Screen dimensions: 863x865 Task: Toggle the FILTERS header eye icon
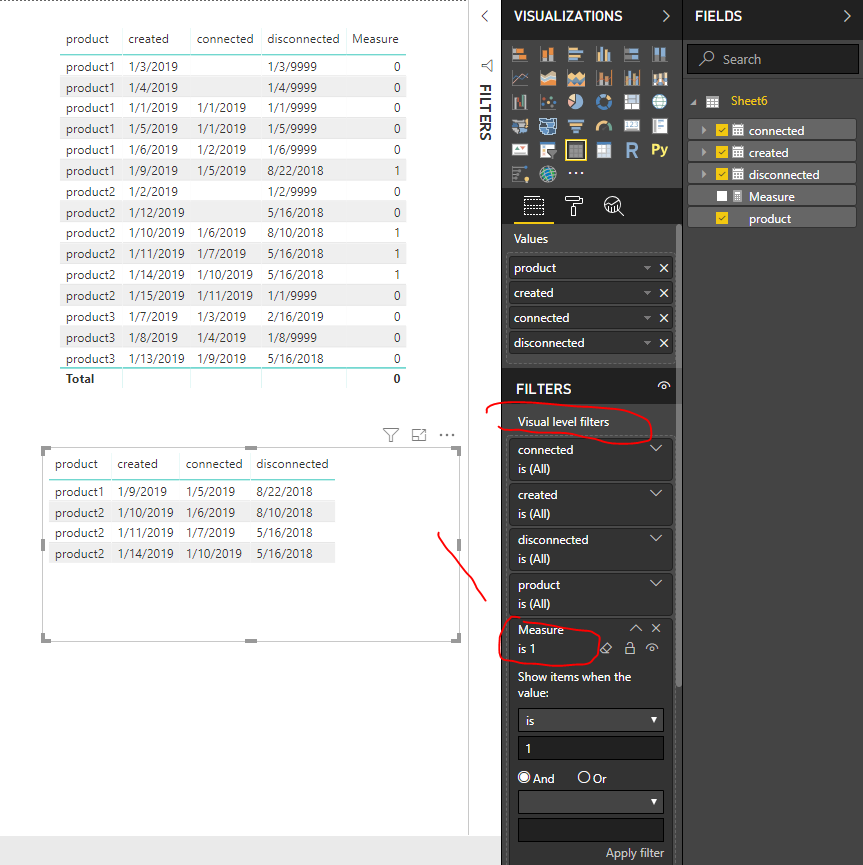664,386
